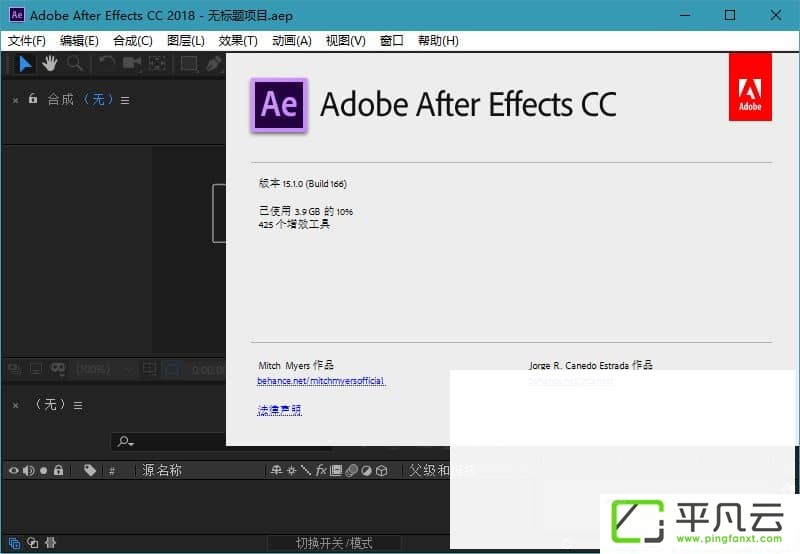Close the (无) timeline panel tab
The height and width of the screenshot is (554, 800).
pyautogui.click(x=15, y=406)
